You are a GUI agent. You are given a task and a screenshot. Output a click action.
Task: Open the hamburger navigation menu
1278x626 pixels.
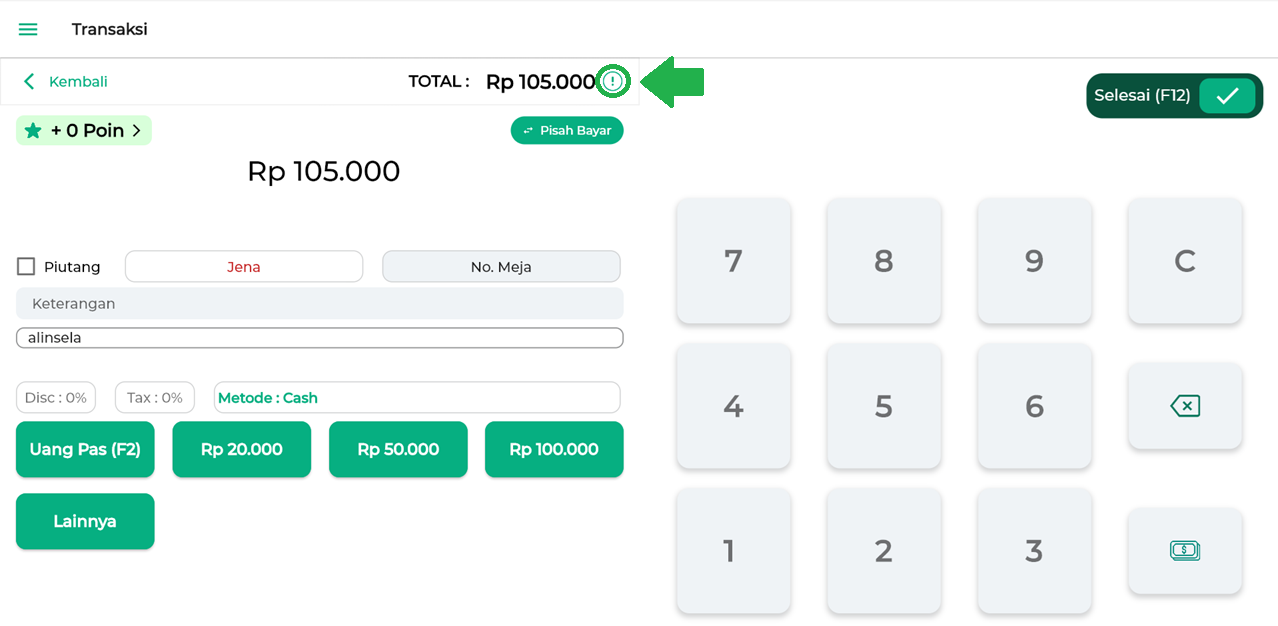[x=28, y=30]
